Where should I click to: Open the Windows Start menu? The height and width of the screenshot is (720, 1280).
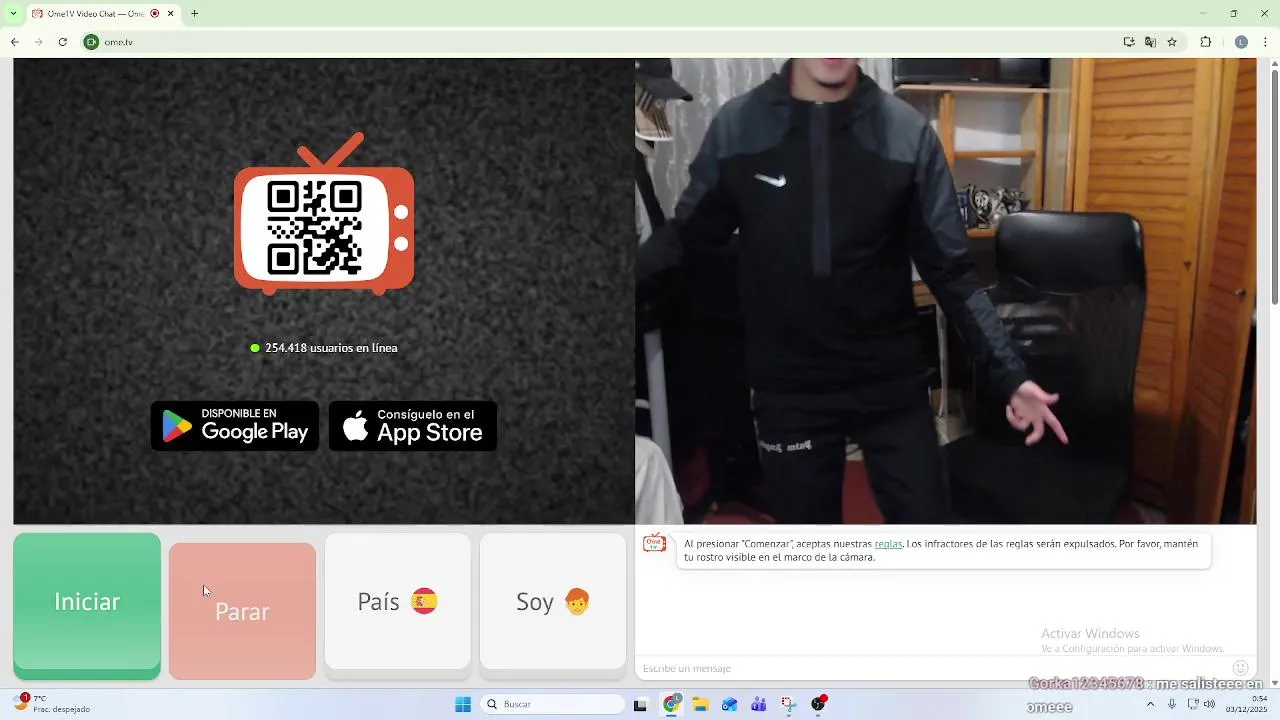point(463,704)
